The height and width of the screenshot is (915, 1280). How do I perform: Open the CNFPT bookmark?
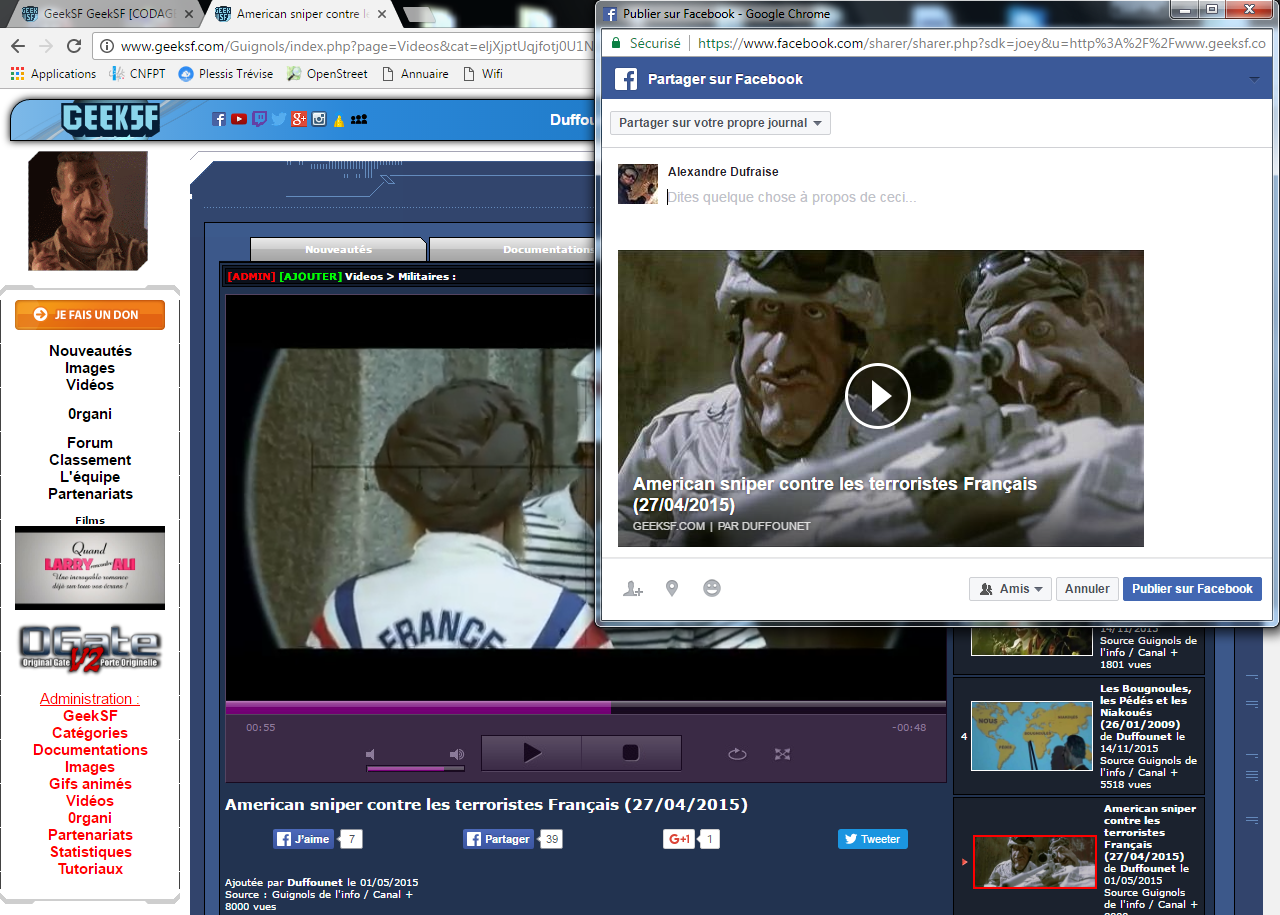point(137,74)
